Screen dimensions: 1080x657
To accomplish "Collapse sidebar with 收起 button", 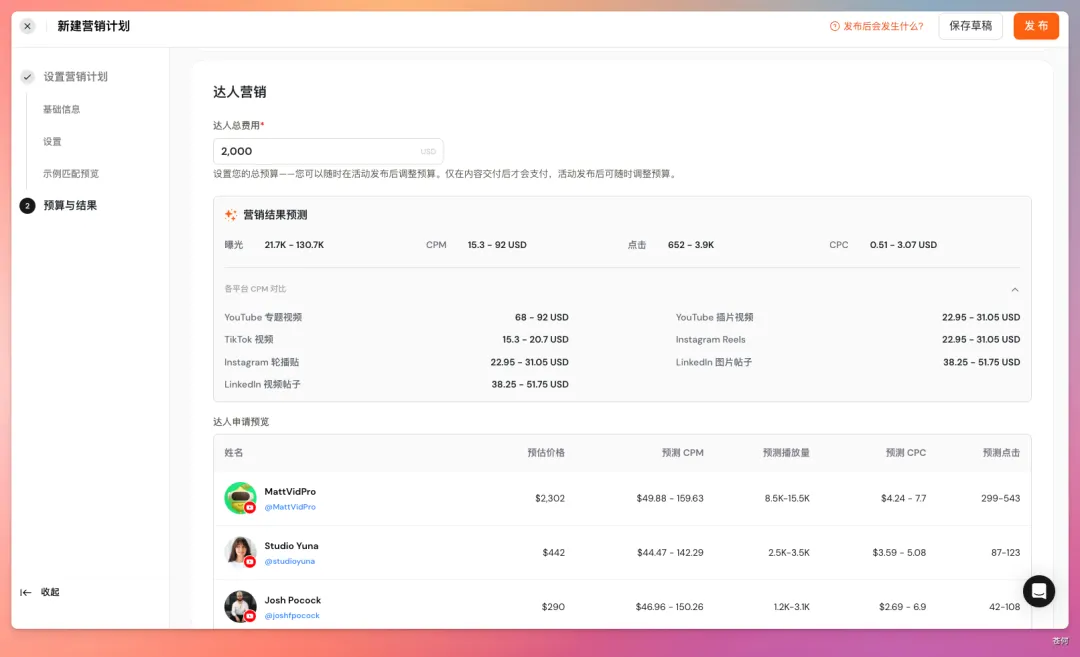I will (50, 592).
